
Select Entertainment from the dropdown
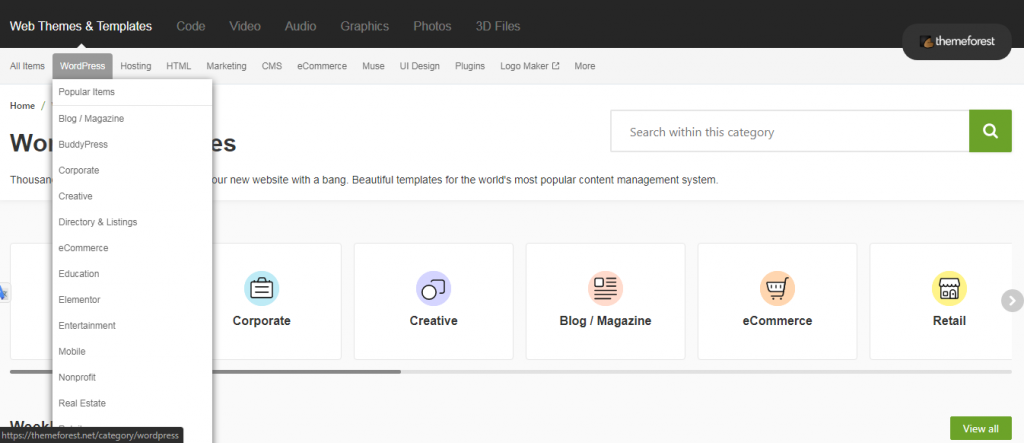coord(133,325)
